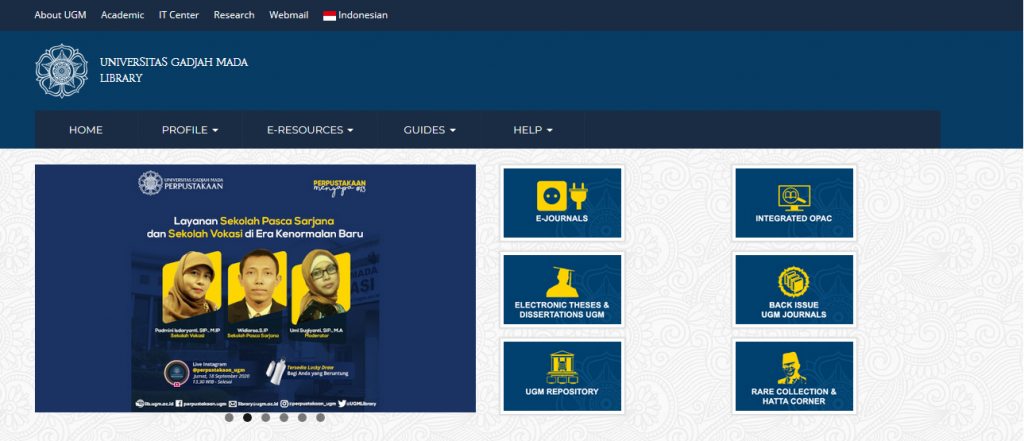The image size is (1024, 441).
Task: Click the Instagram icon in banner footer
Action: (x=283, y=404)
